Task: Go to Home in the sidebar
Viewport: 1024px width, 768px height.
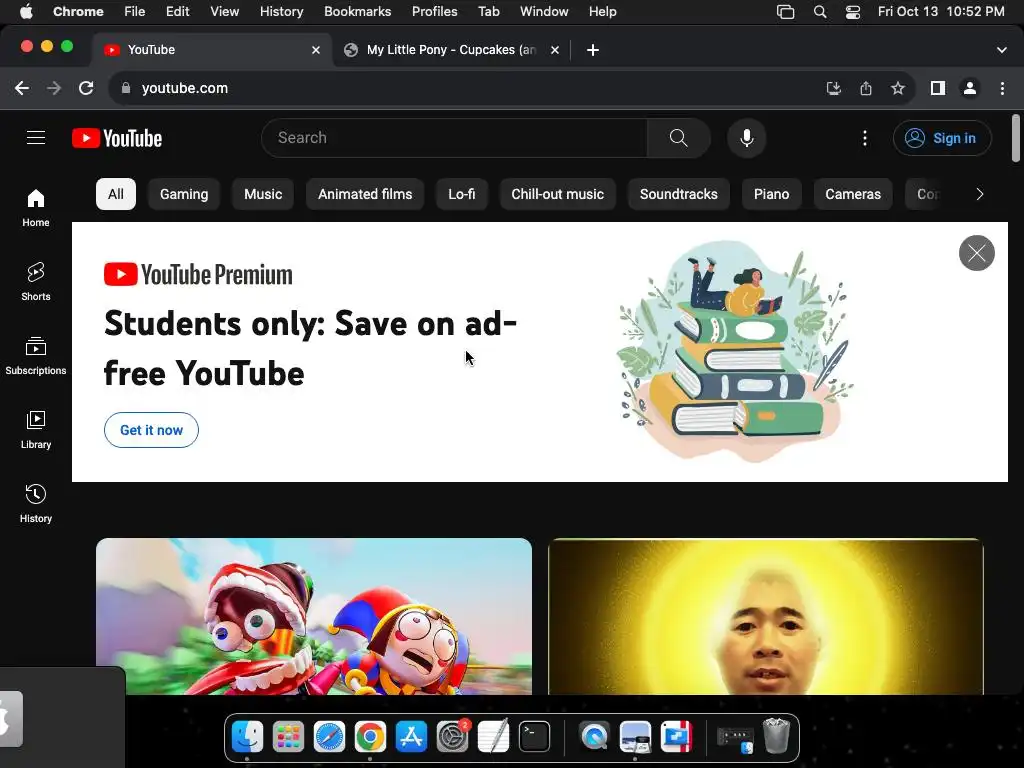Action: click(36, 208)
